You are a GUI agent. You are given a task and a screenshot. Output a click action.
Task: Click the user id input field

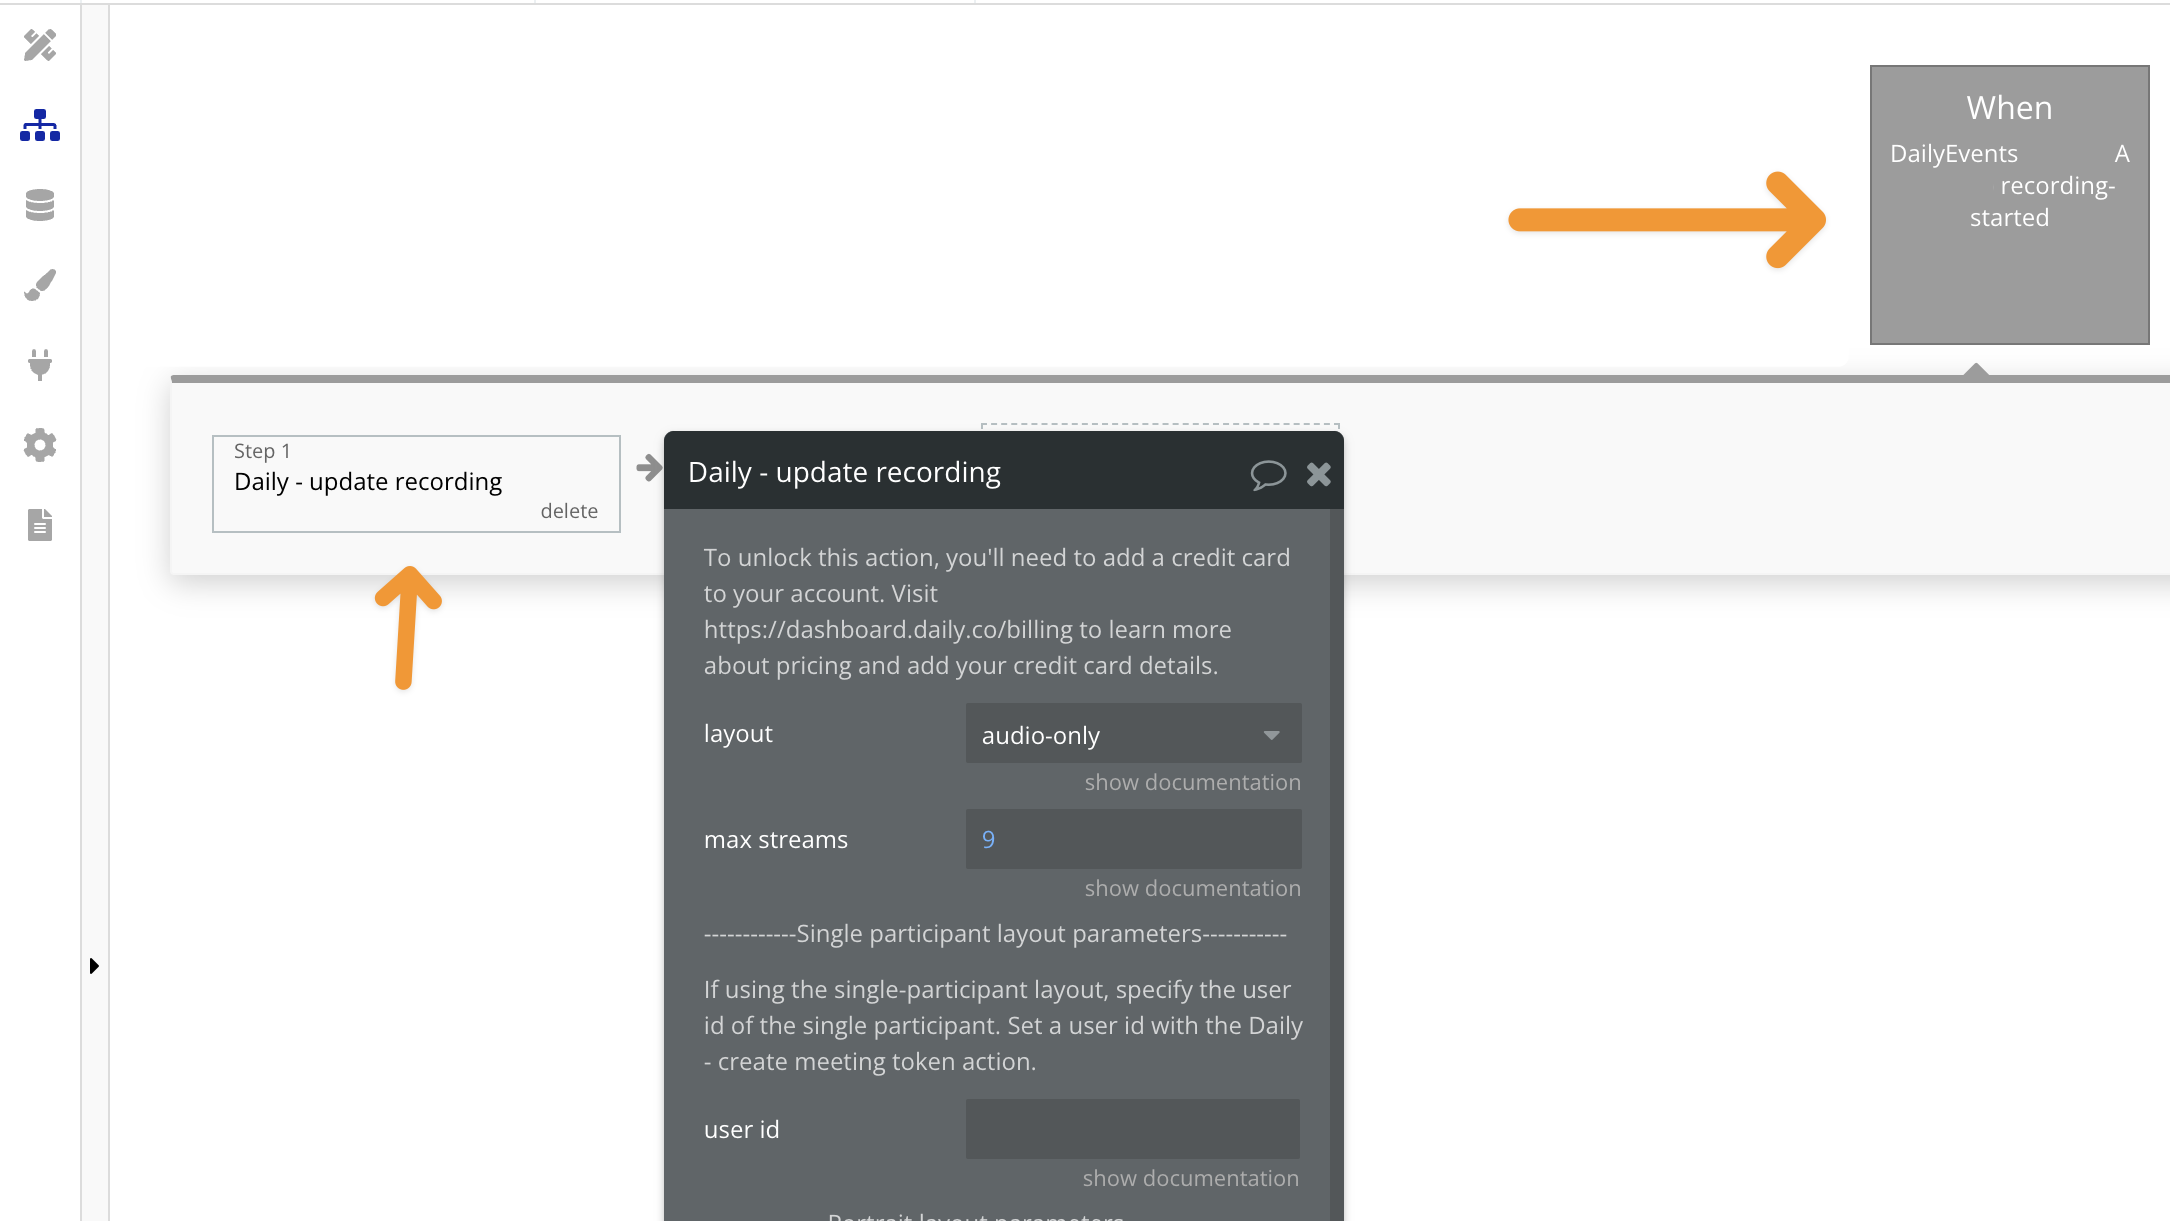(x=1132, y=1129)
